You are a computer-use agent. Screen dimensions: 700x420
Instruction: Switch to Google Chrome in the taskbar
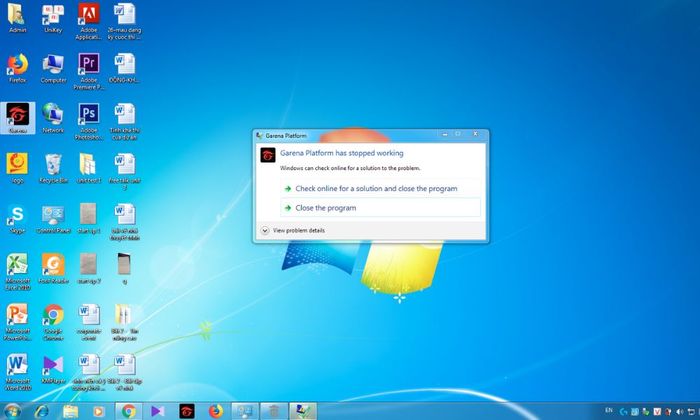(x=129, y=411)
